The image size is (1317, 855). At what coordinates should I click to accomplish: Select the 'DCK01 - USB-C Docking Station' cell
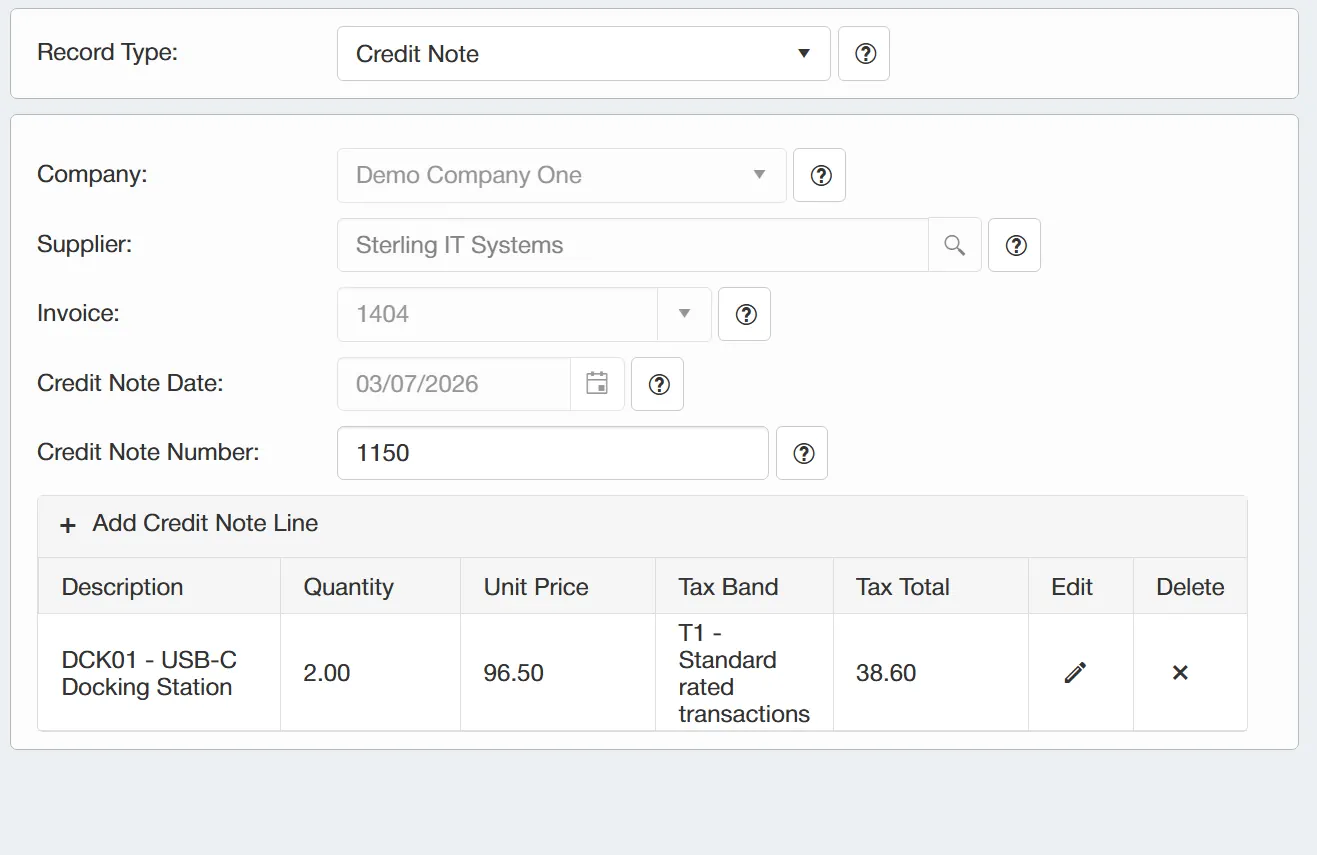point(159,673)
